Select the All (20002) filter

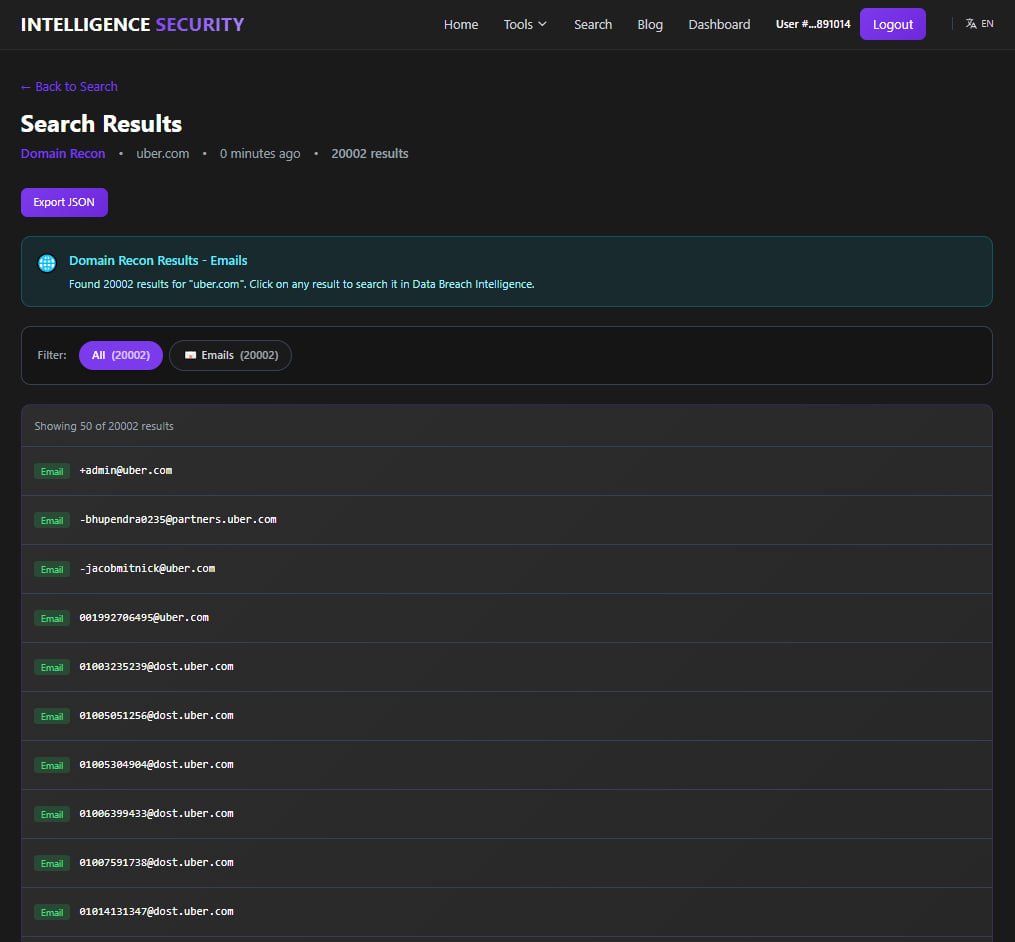click(x=120, y=355)
